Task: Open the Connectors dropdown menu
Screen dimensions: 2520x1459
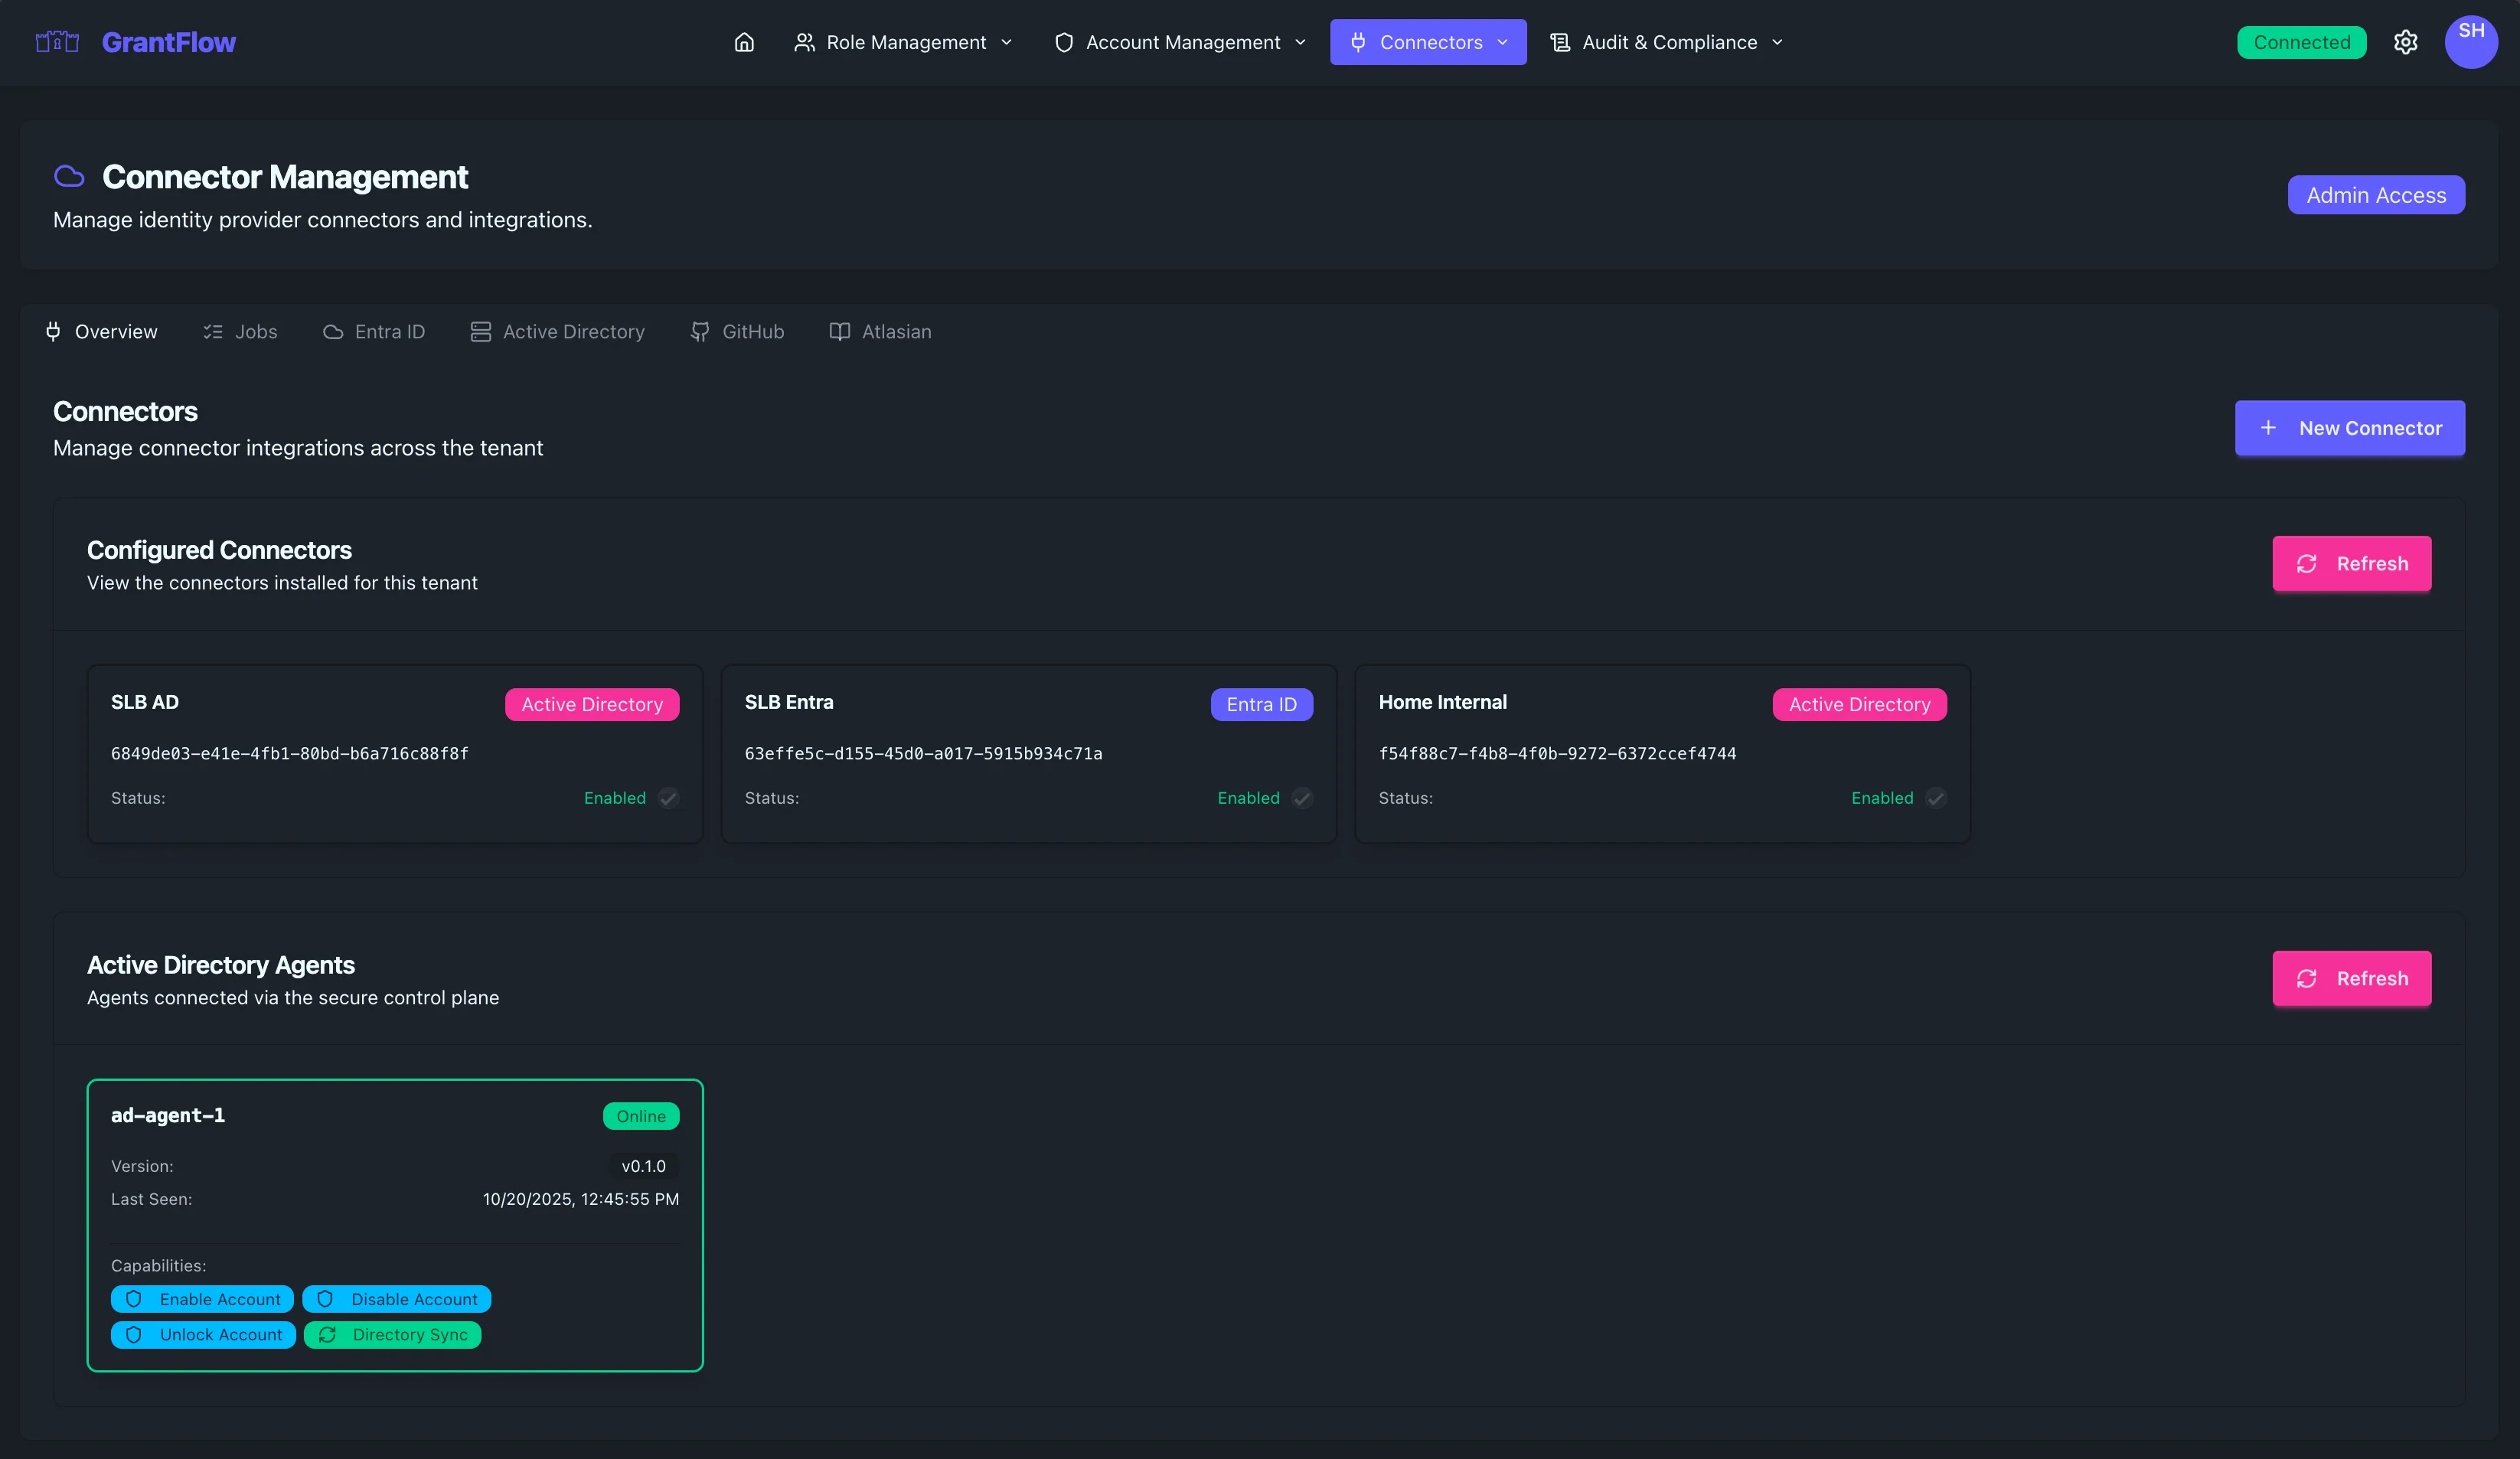Action: click(1428, 42)
